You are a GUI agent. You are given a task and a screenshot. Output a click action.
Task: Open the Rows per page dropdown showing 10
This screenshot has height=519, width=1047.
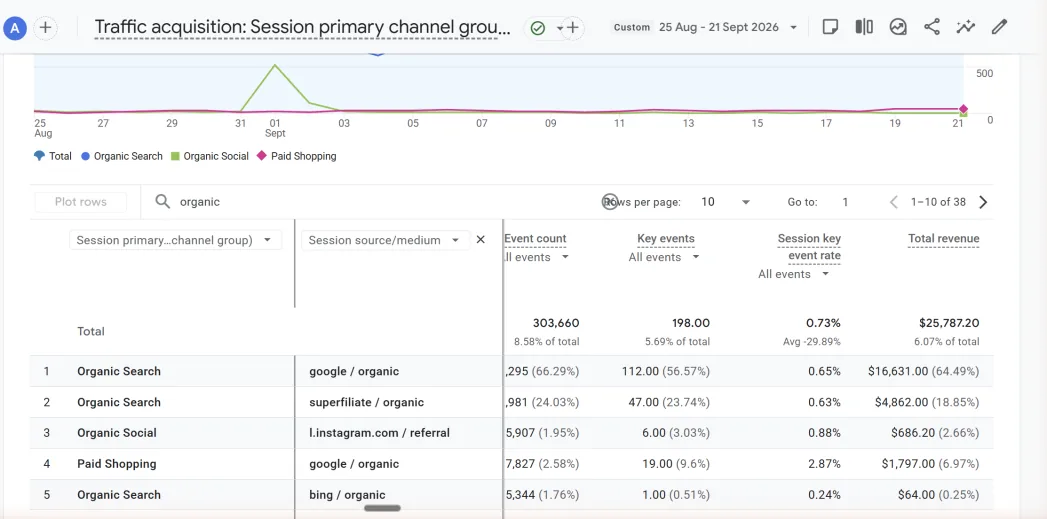tap(725, 202)
